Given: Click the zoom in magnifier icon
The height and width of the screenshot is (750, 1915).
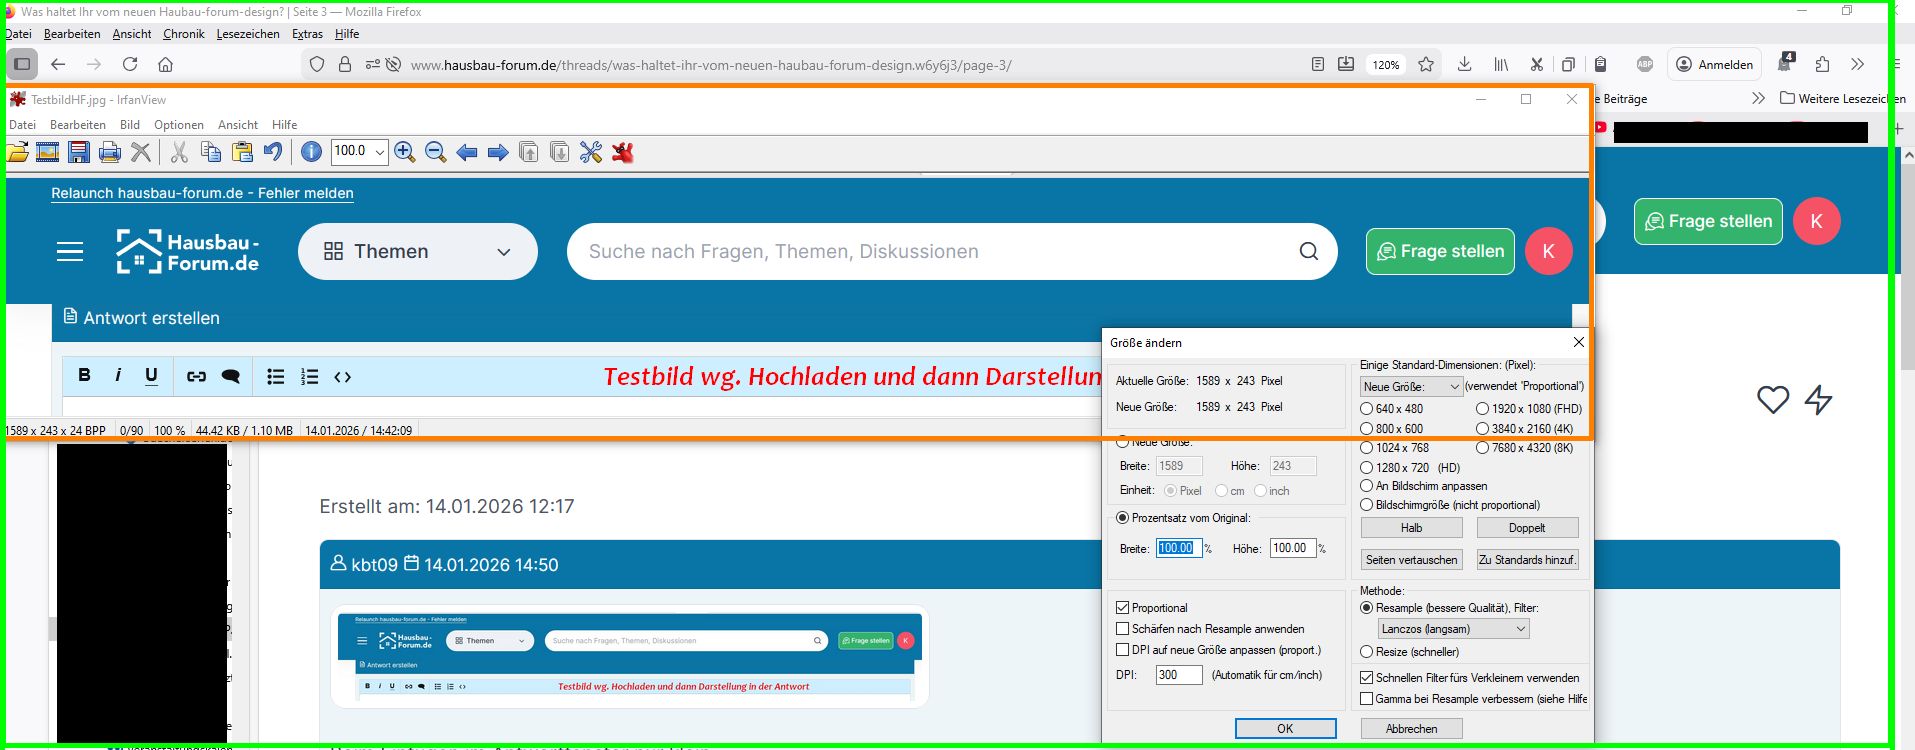Looking at the screenshot, I should (x=405, y=152).
